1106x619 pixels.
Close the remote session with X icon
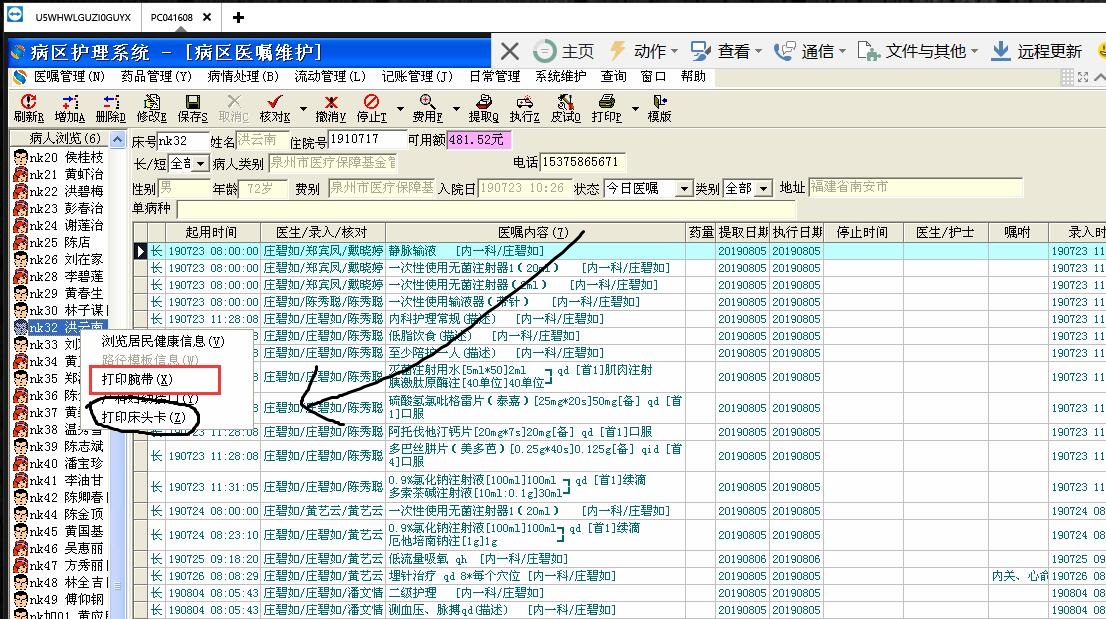509,51
